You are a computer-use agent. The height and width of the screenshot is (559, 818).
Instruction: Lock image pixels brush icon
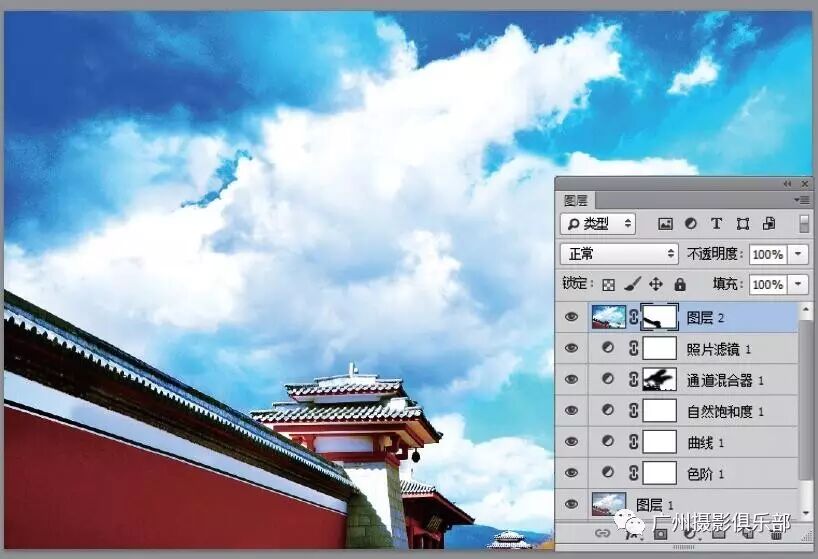[632, 284]
